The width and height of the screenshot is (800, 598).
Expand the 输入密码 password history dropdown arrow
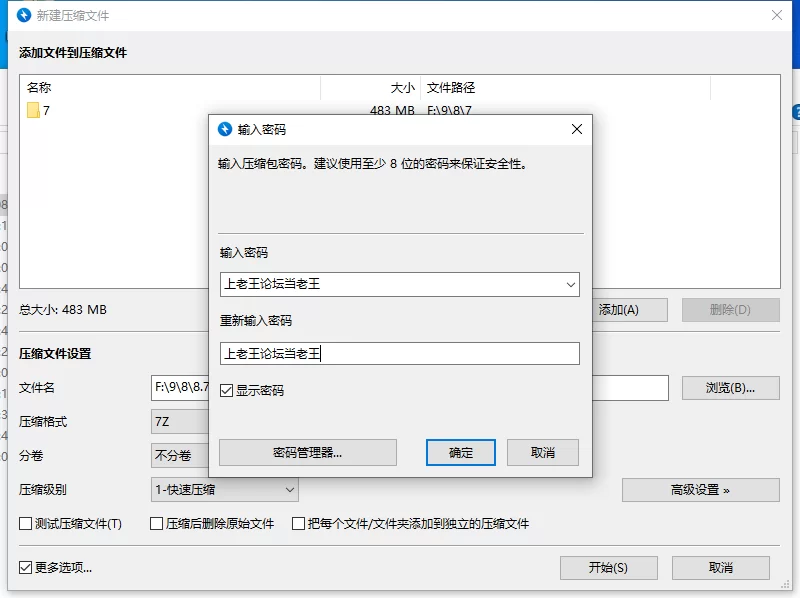point(570,285)
